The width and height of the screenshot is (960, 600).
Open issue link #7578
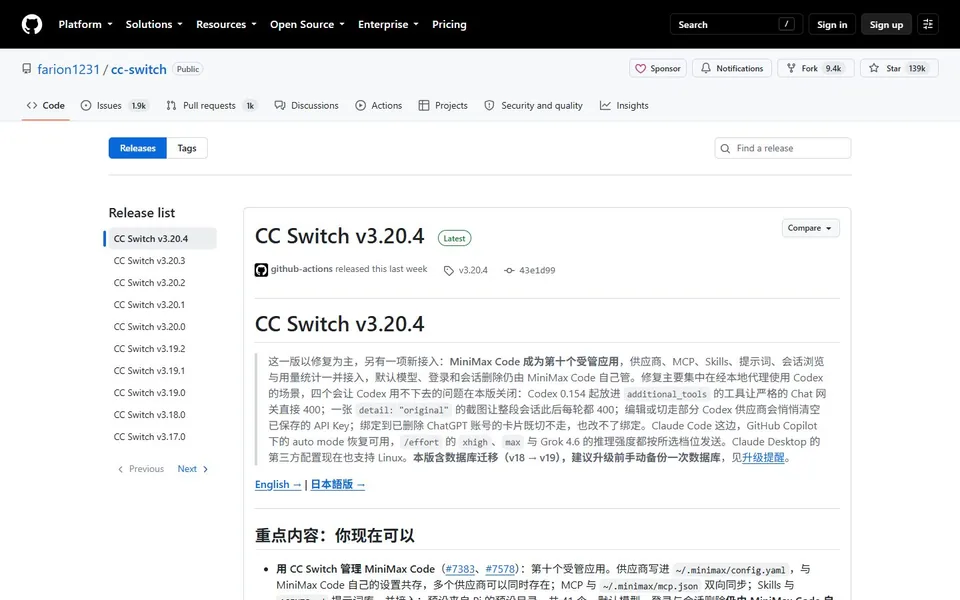(500, 569)
